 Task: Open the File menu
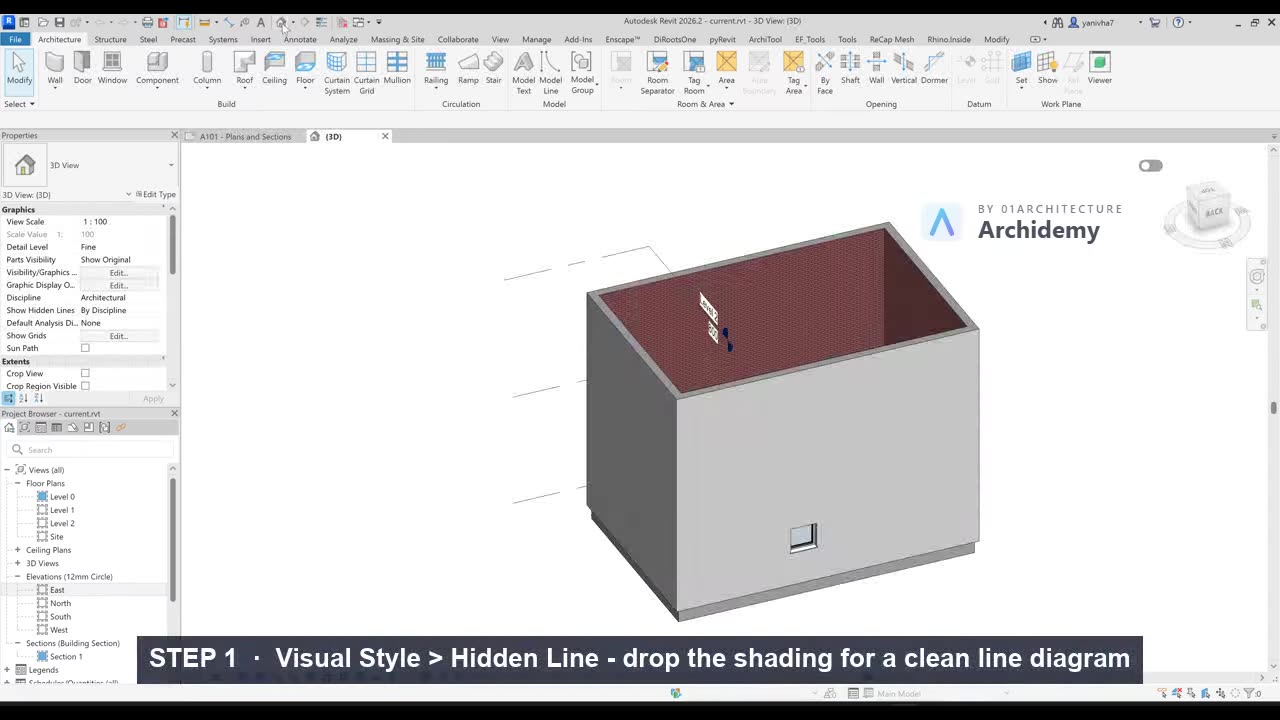15,39
